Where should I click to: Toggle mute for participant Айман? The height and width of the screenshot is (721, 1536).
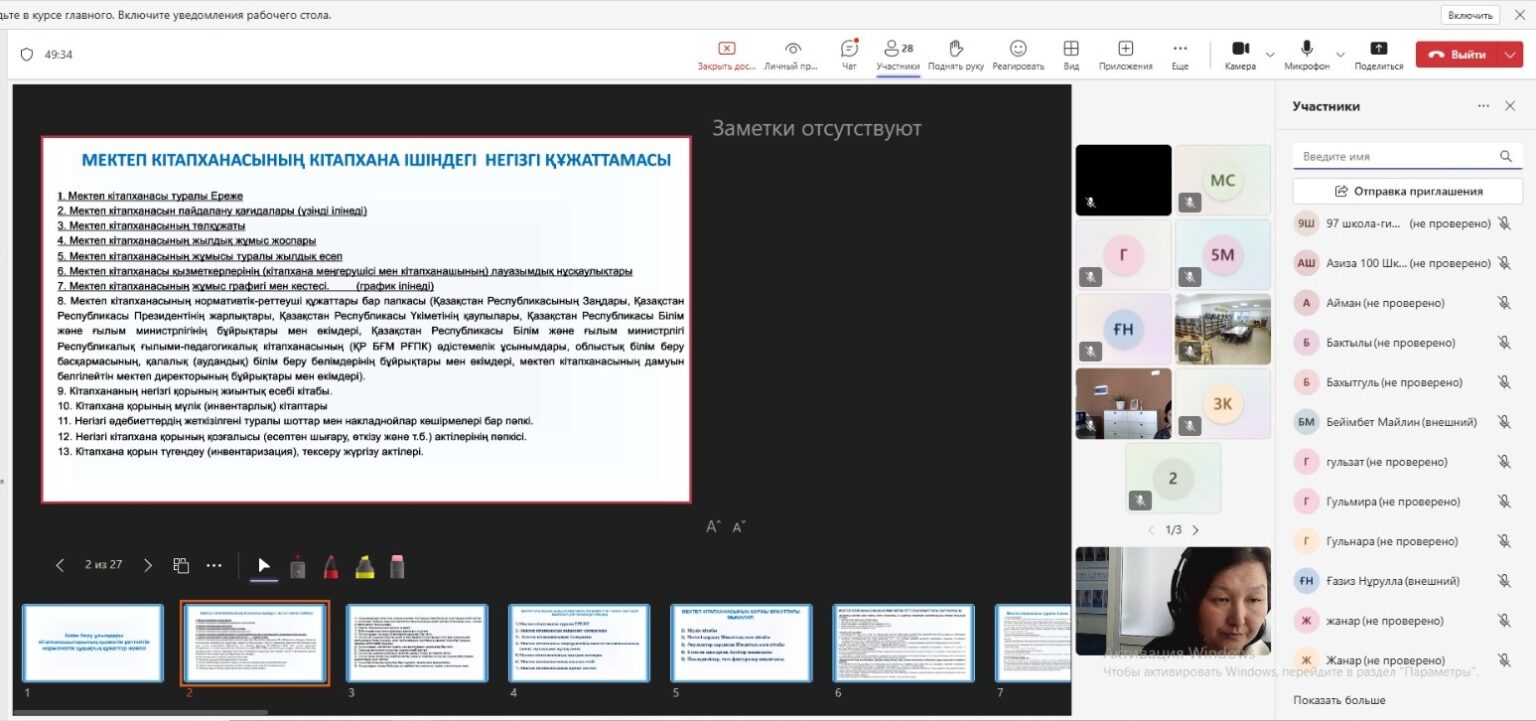pyautogui.click(x=1503, y=303)
